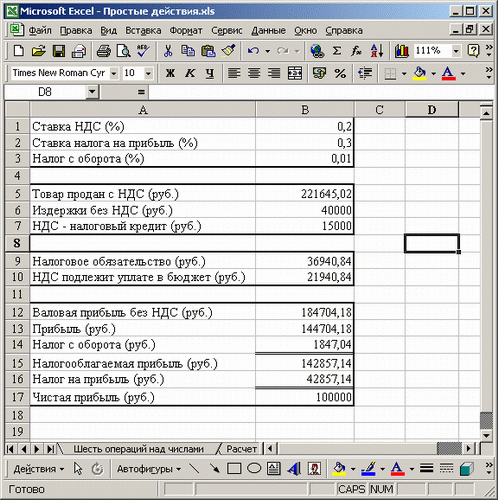Align the text left with the toolbar icon
The width and height of the screenshot is (498, 500).
(234, 73)
